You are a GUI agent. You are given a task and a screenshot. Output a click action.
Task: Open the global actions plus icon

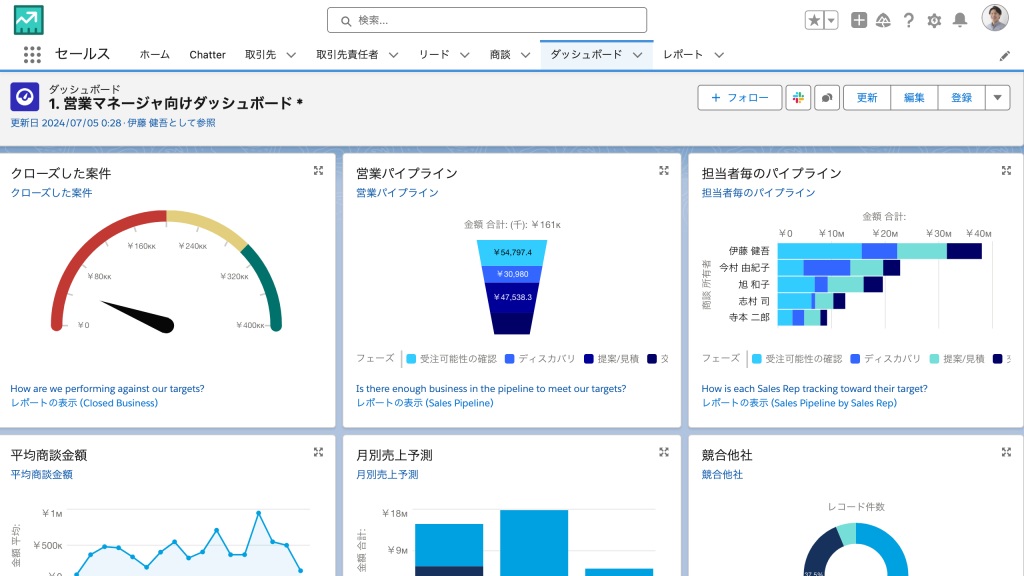point(859,20)
